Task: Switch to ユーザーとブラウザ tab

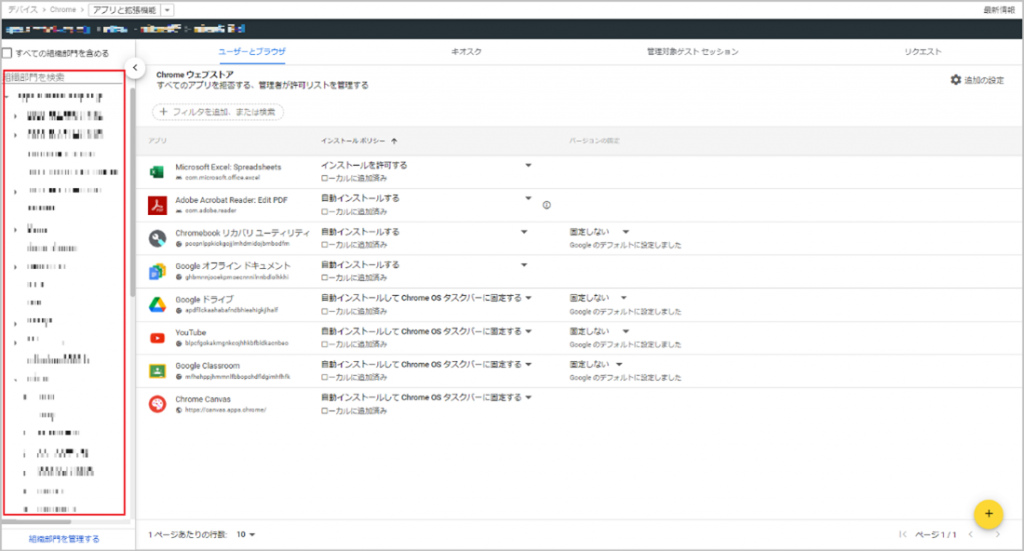Action: pos(251,52)
